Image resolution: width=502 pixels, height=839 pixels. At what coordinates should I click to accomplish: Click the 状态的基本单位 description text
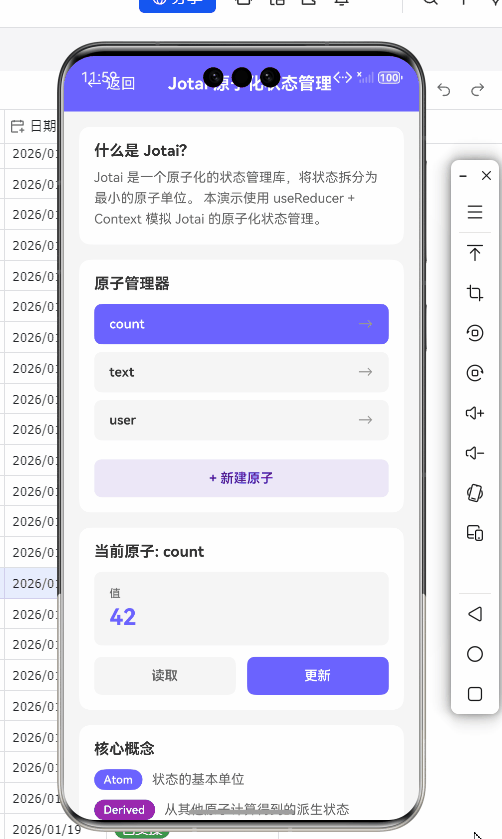point(198,780)
